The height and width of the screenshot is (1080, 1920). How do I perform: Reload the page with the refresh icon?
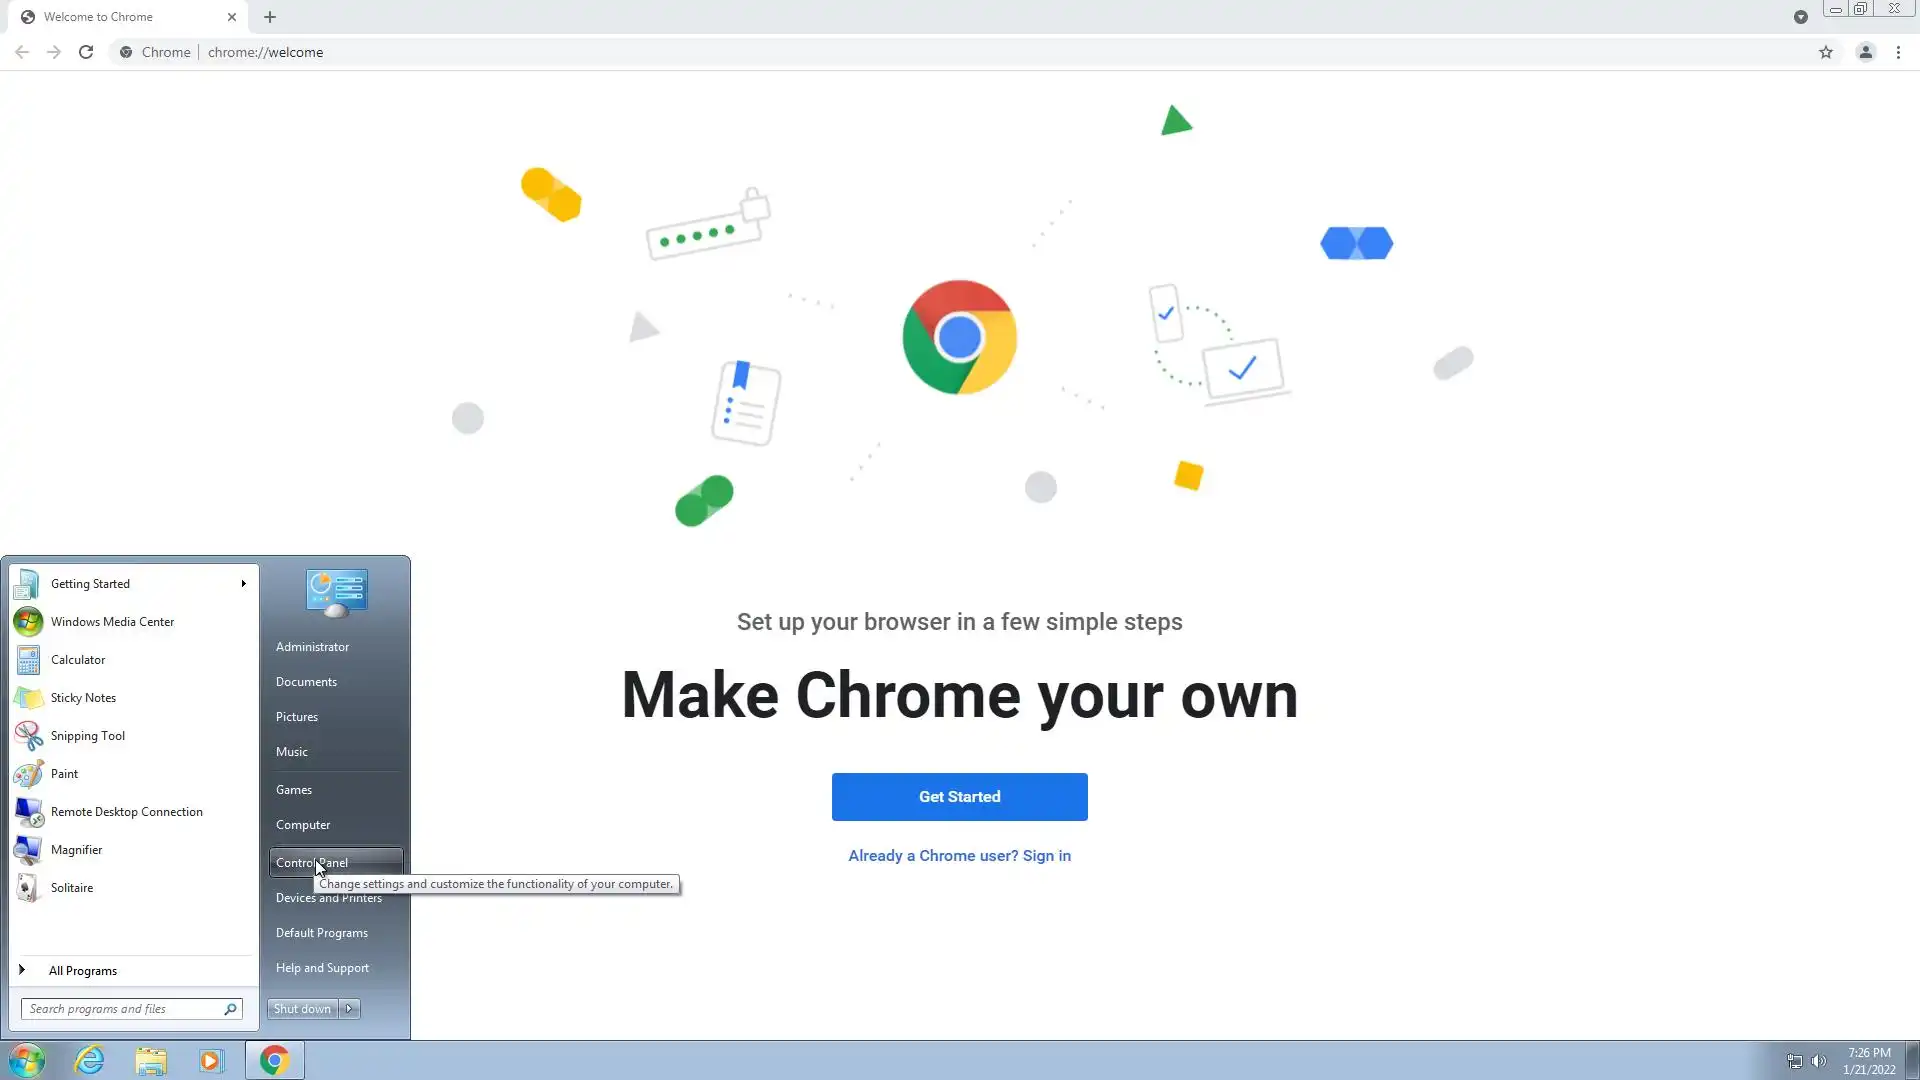click(86, 52)
